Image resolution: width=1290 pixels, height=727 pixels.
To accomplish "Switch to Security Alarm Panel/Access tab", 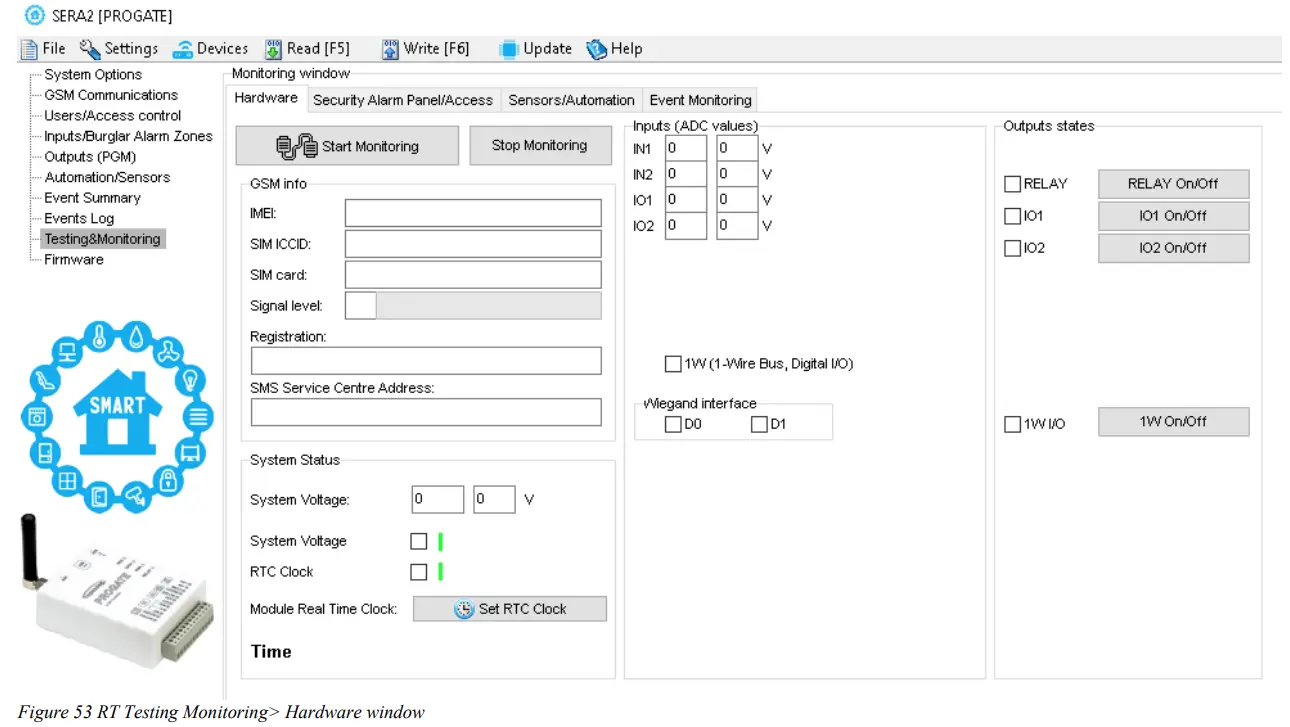I will [x=403, y=100].
